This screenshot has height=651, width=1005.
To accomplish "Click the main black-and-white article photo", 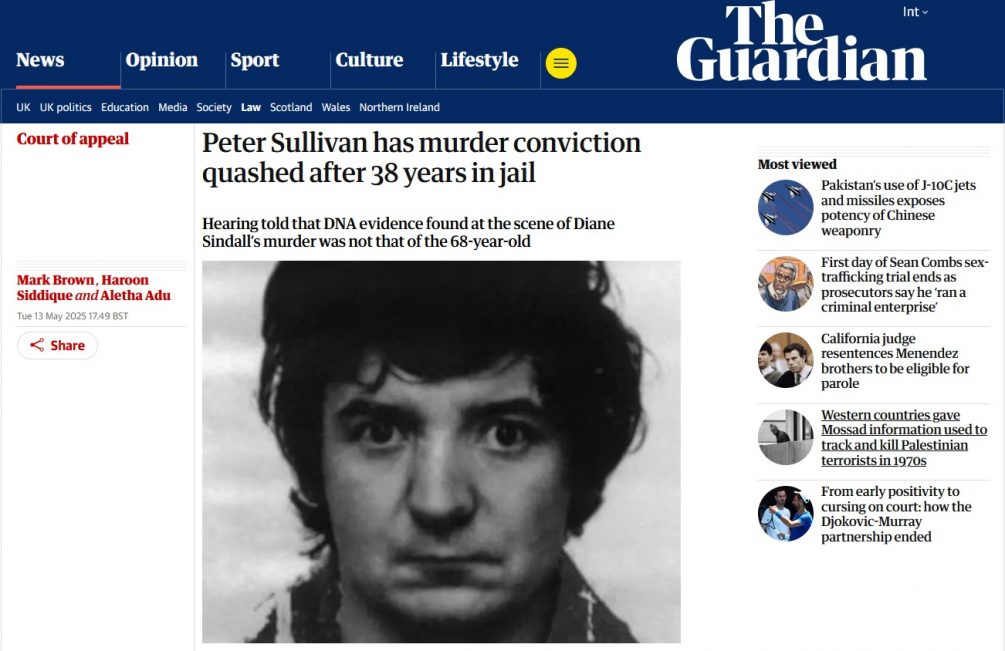I will click(x=441, y=452).
